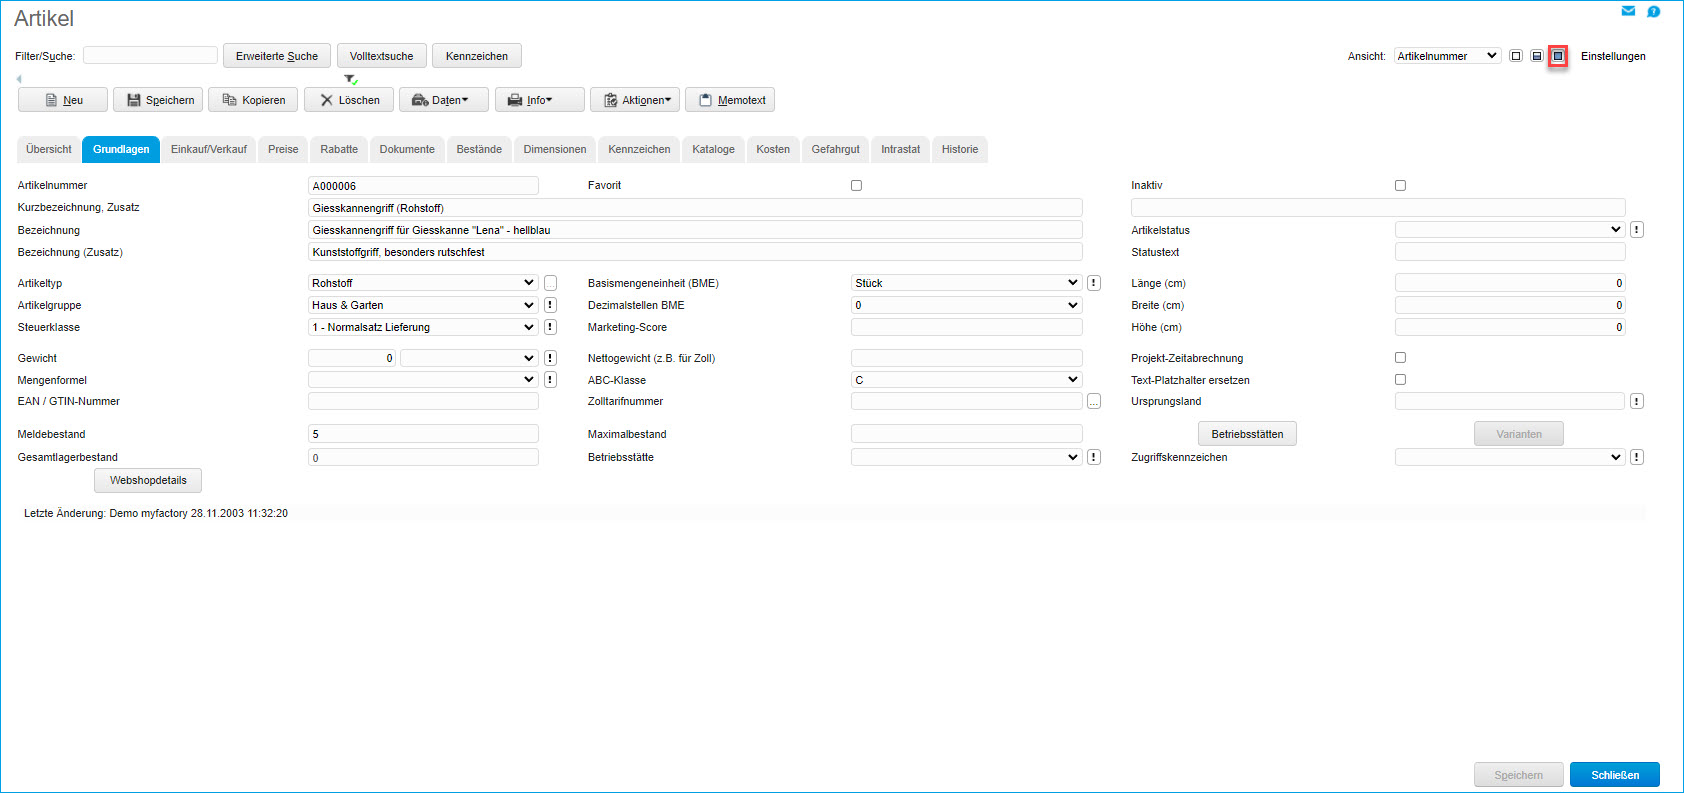Expand the ABC-Klasse dropdown
This screenshot has width=1684, height=793.
pos(966,380)
